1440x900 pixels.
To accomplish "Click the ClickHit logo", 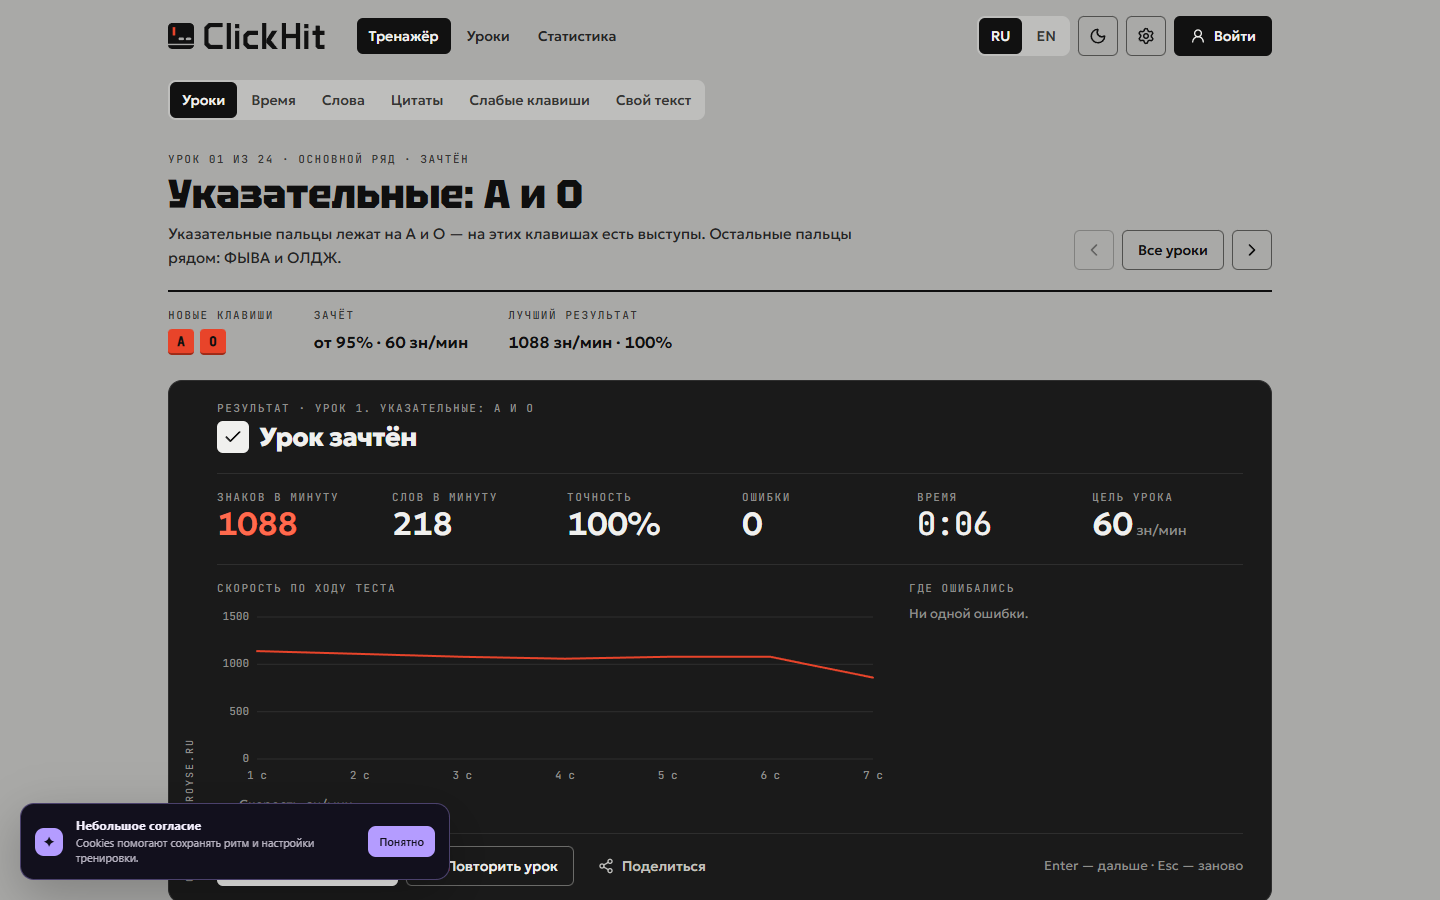I will point(246,36).
